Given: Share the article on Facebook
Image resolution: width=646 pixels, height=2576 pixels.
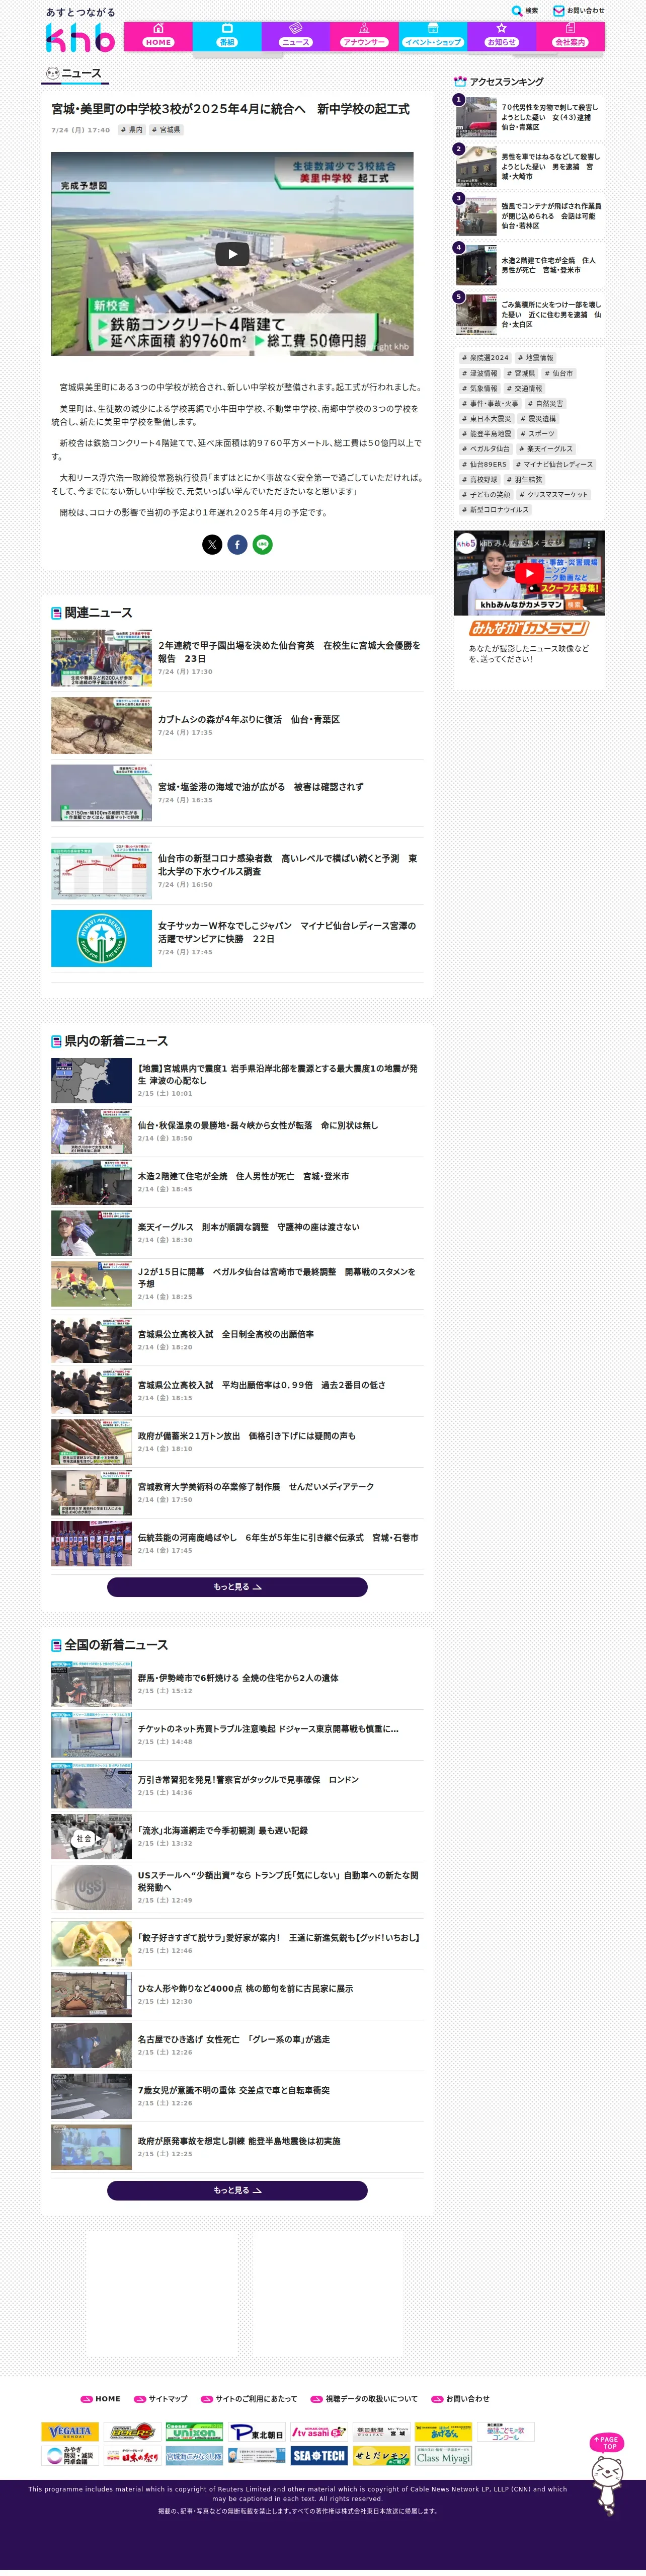Looking at the screenshot, I should point(237,544).
